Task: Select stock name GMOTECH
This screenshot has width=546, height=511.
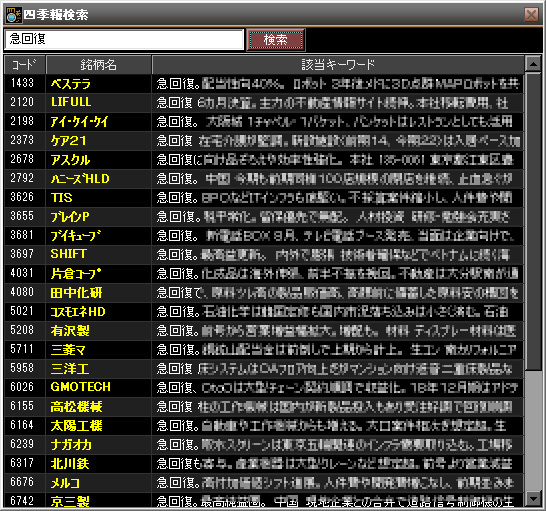Action: tap(80, 387)
